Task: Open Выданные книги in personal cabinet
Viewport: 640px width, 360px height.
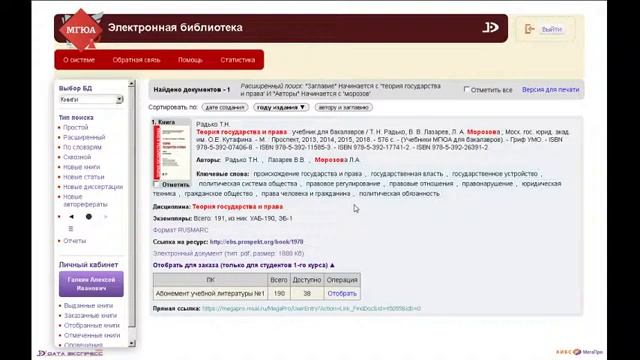Action: (89, 306)
